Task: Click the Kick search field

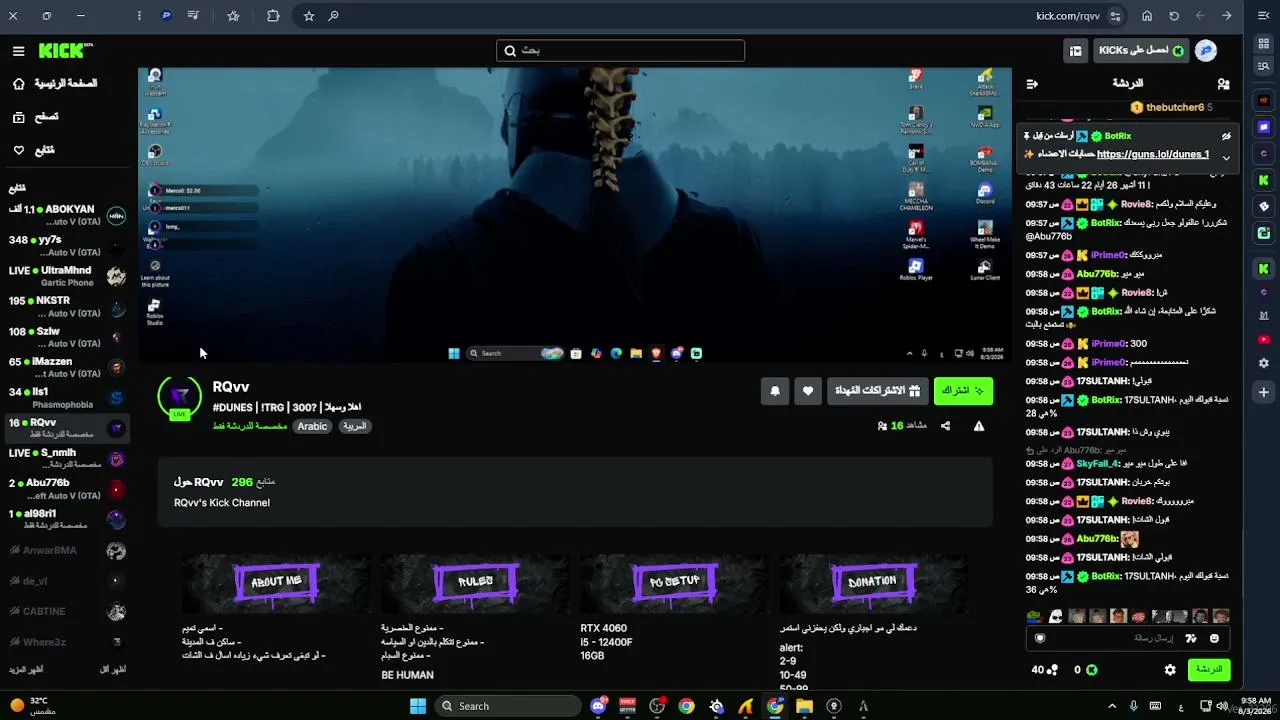Action: tap(620, 51)
